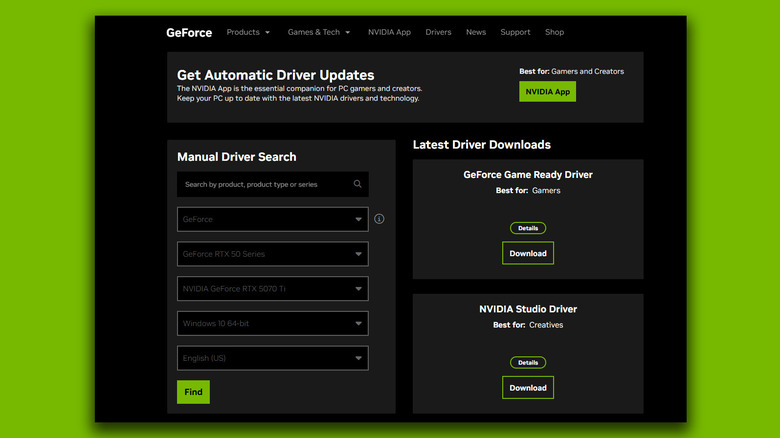Open the GeForce product type dropdown
The image size is (780, 438).
tap(273, 219)
